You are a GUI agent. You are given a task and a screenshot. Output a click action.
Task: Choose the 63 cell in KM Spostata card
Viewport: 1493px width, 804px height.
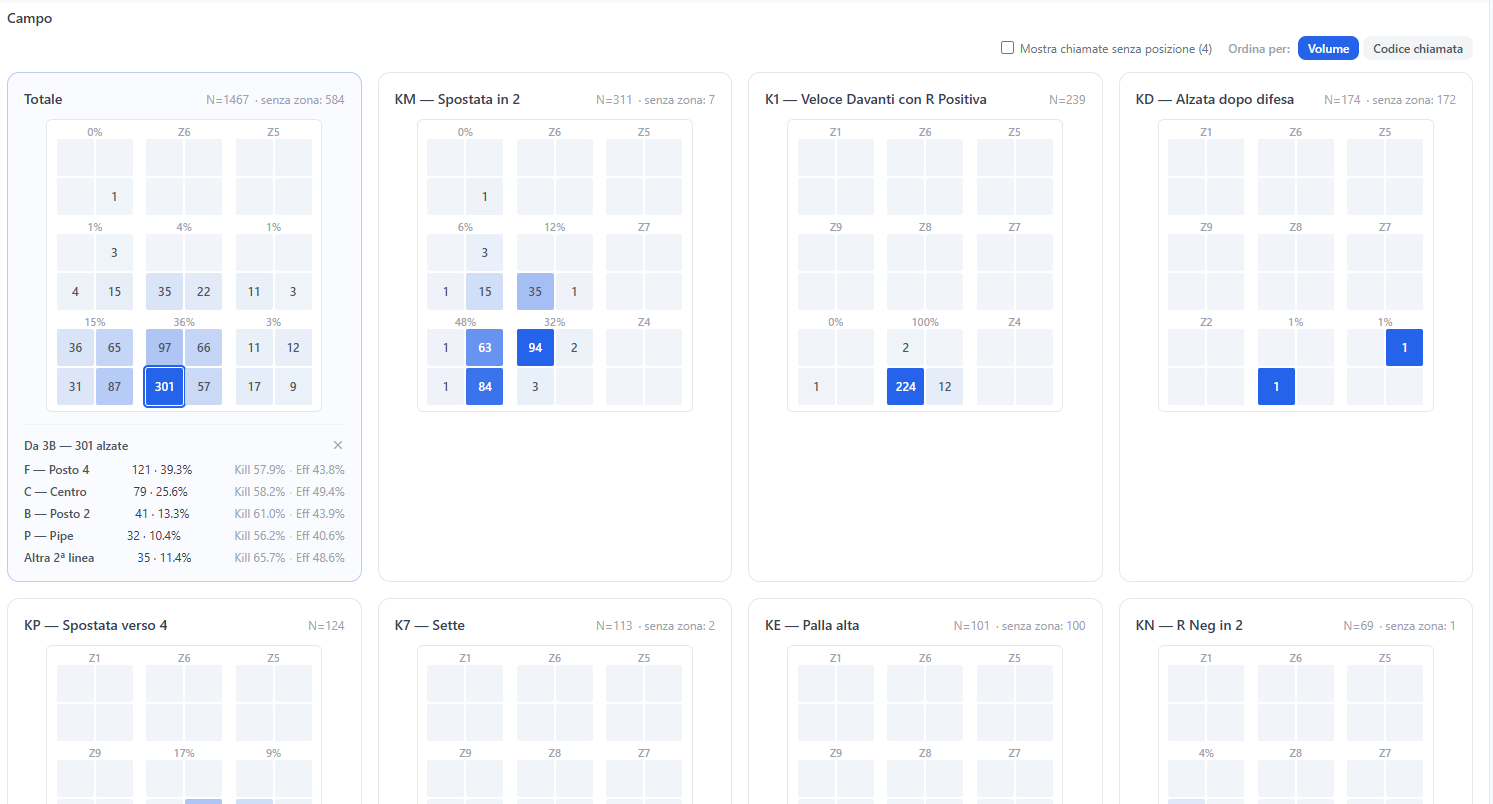click(485, 347)
